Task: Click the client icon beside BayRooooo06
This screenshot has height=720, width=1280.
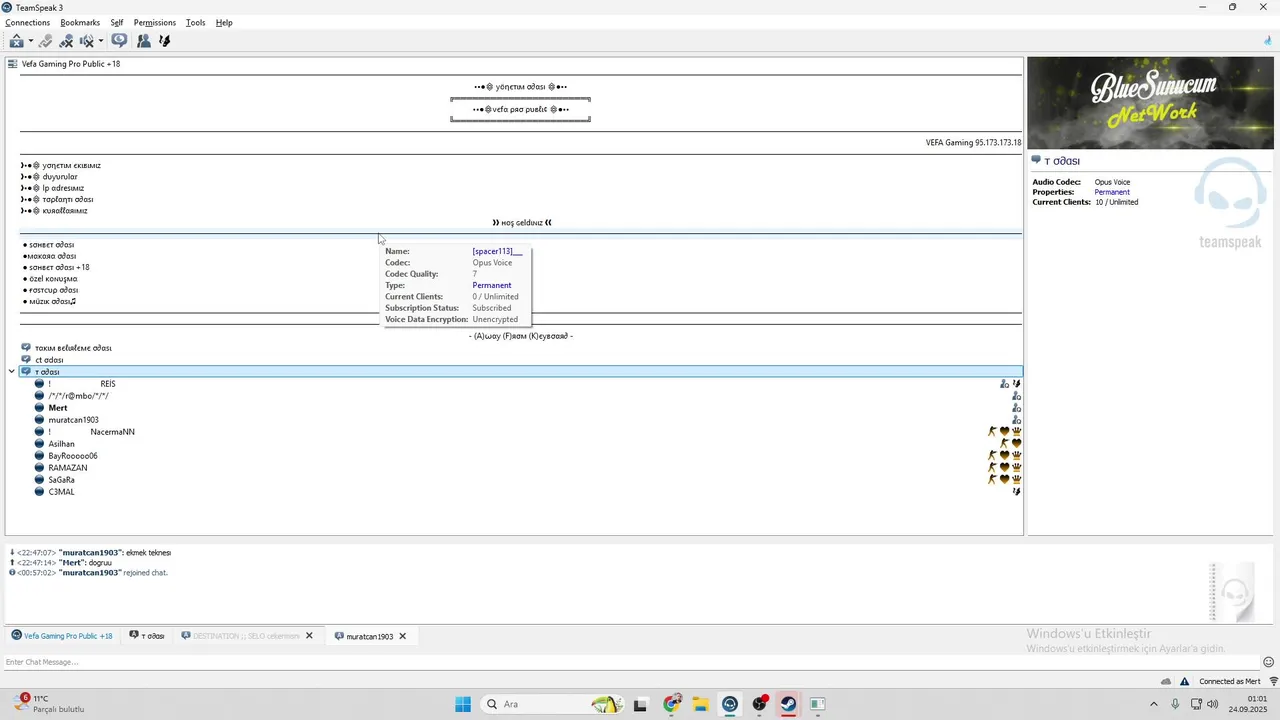Action: [x=39, y=456]
